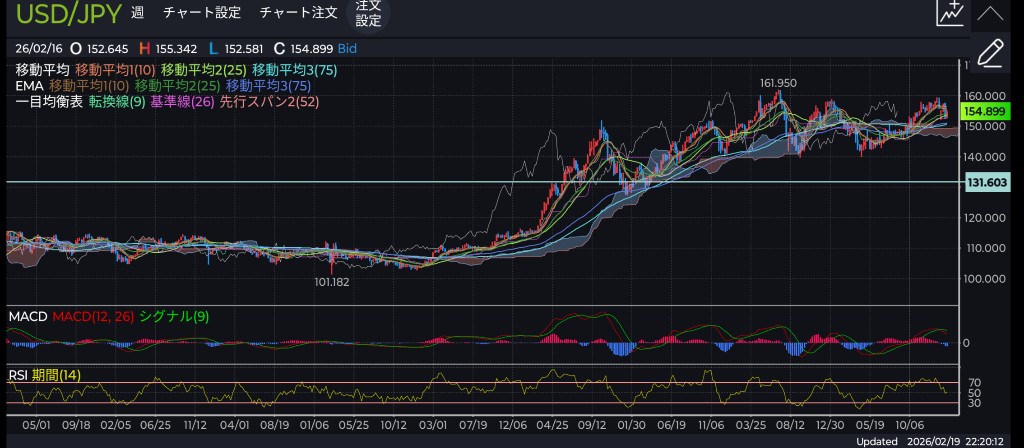
Task: Collapse the header with the up chevron
Action: coord(989,14)
